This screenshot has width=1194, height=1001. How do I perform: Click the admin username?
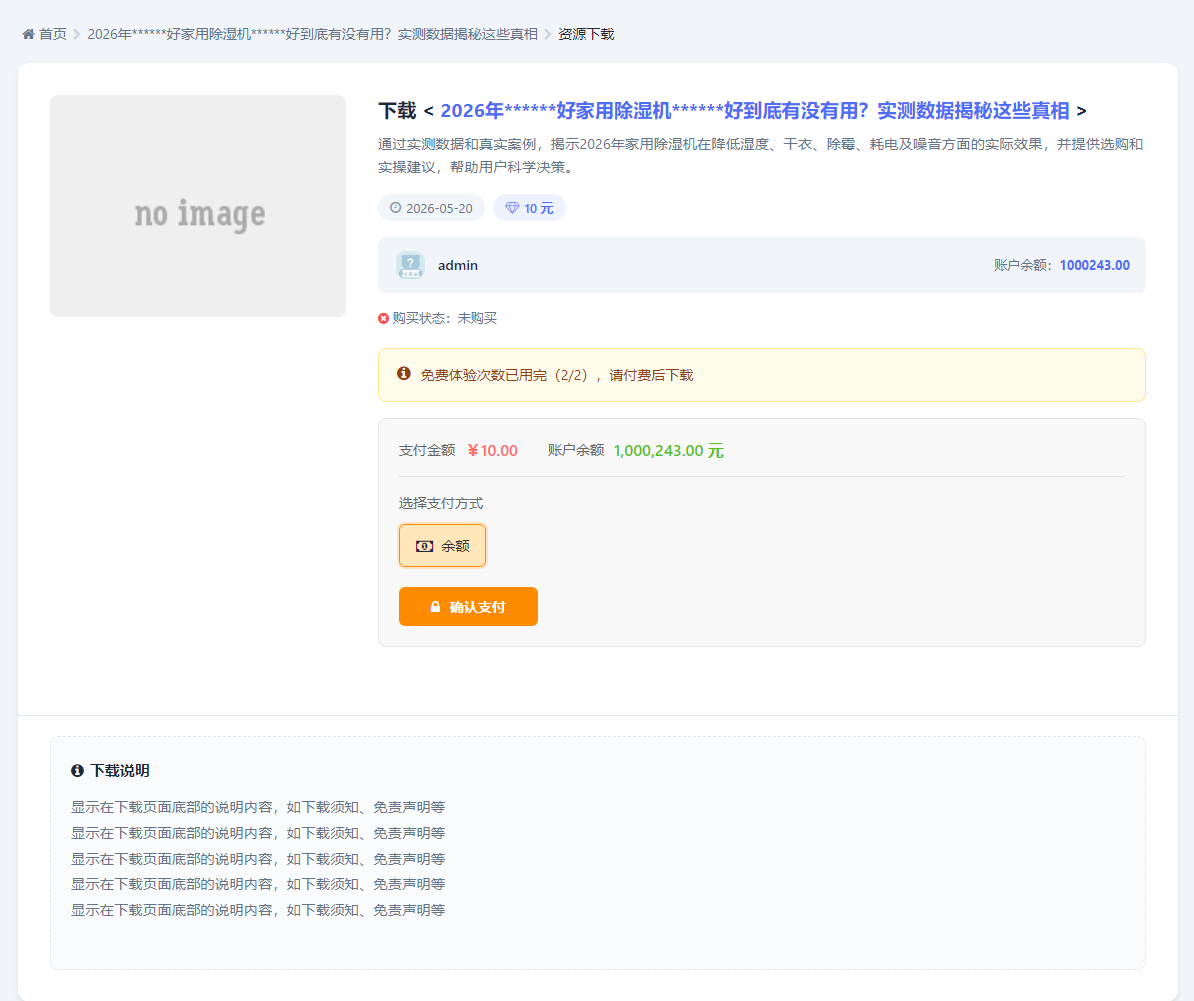tap(458, 265)
